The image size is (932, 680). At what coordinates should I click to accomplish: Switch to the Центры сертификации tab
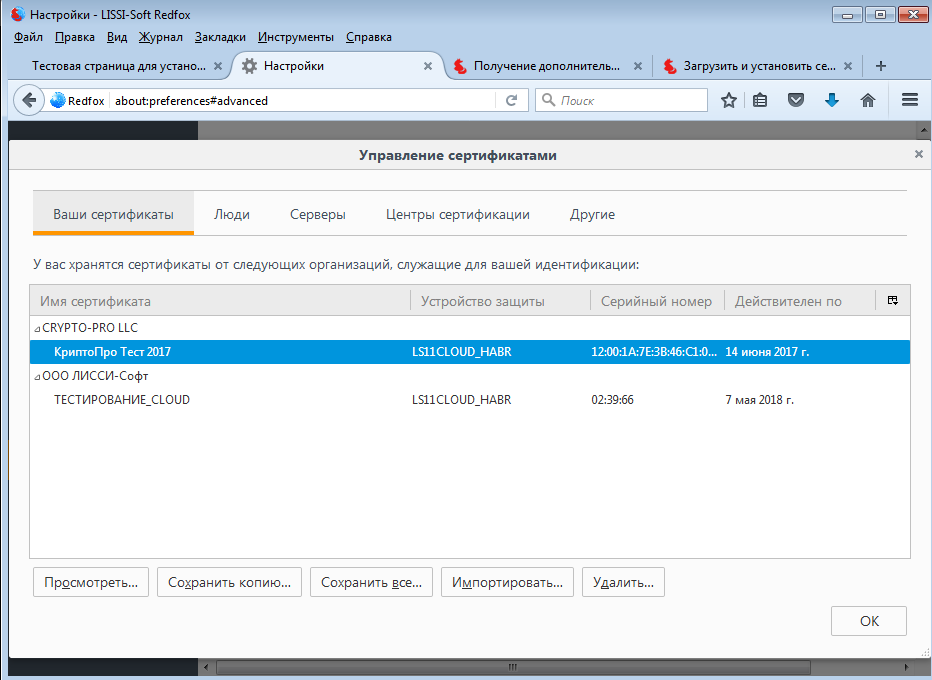point(458,214)
